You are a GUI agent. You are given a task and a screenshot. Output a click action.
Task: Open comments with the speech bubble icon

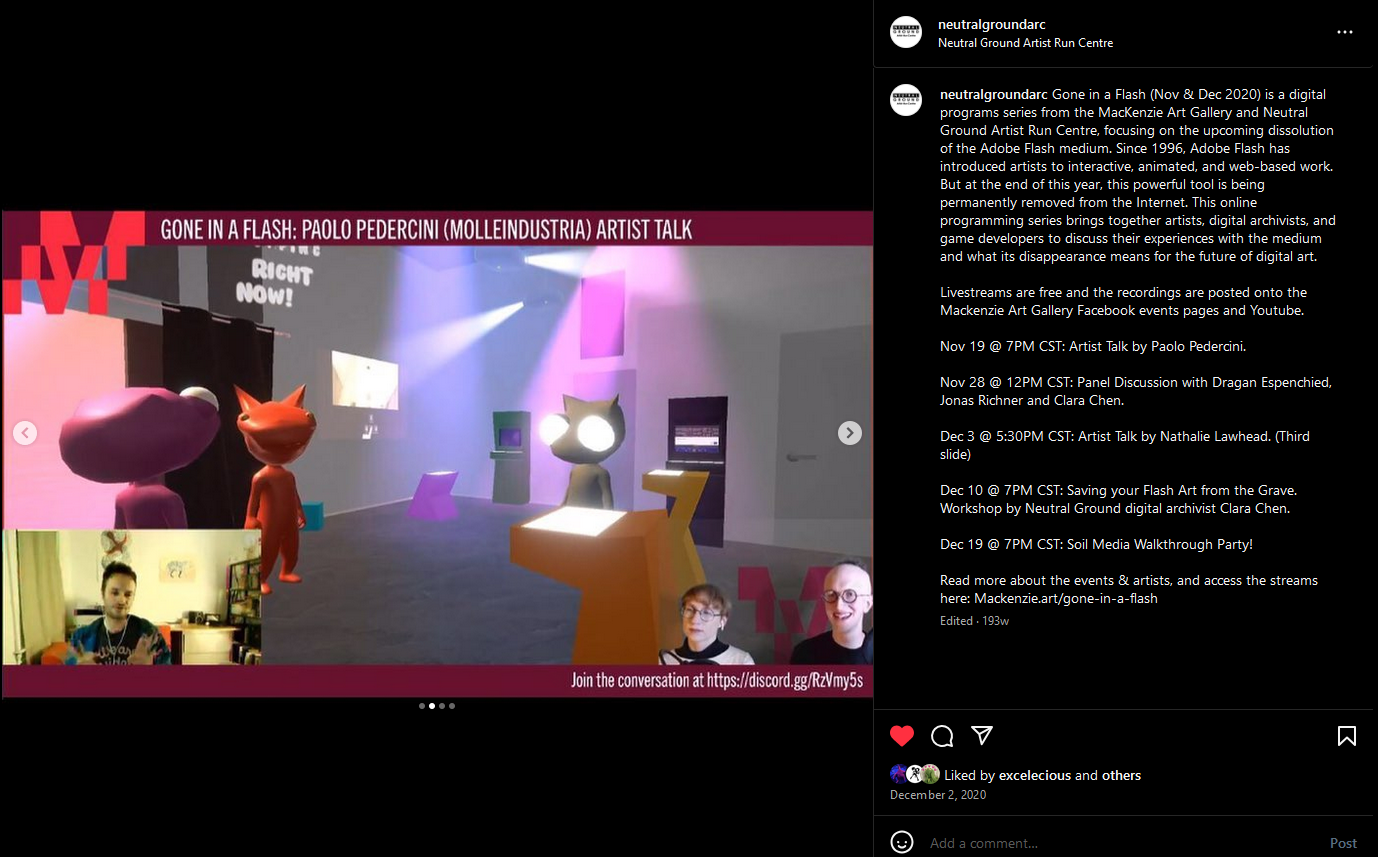pyautogui.click(x=942, y=737)
